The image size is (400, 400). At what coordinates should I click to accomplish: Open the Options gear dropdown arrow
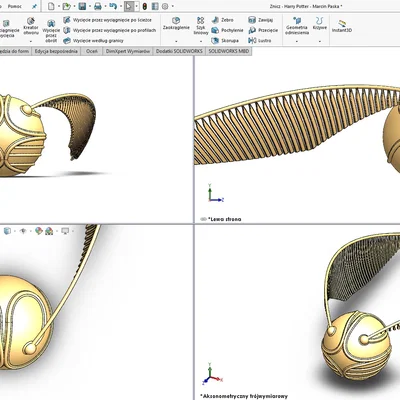point(172,6)
